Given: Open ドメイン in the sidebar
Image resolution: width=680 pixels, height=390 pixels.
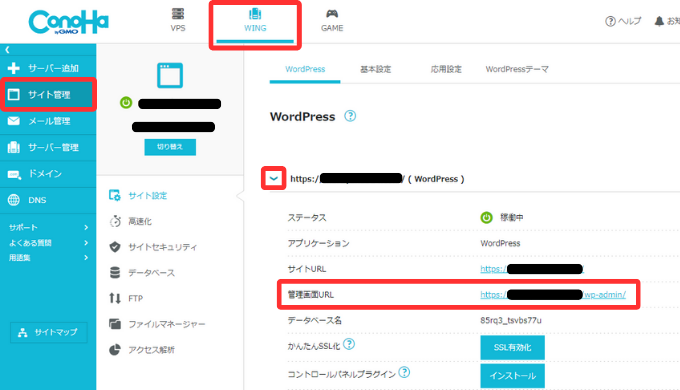Looking at the screenshot, I should (48, 174).
